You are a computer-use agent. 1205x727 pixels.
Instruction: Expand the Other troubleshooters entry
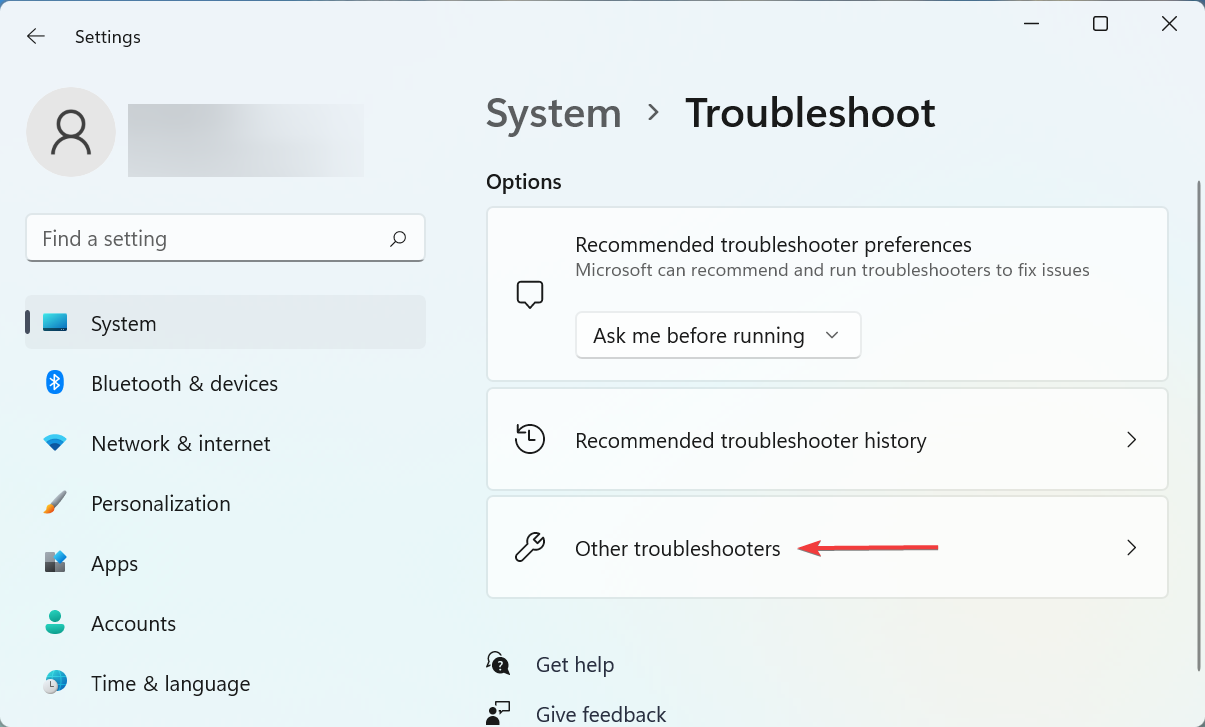pos(827,547)
